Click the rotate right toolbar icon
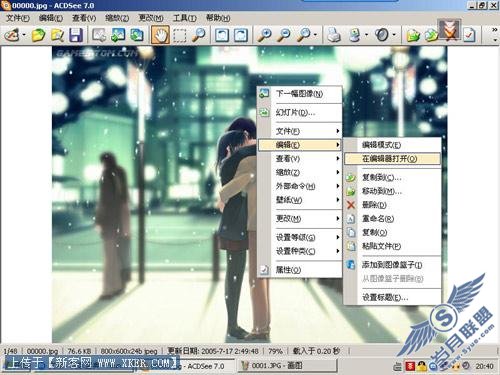Viewport: 500px width, 375px height. tap(241, 35)
